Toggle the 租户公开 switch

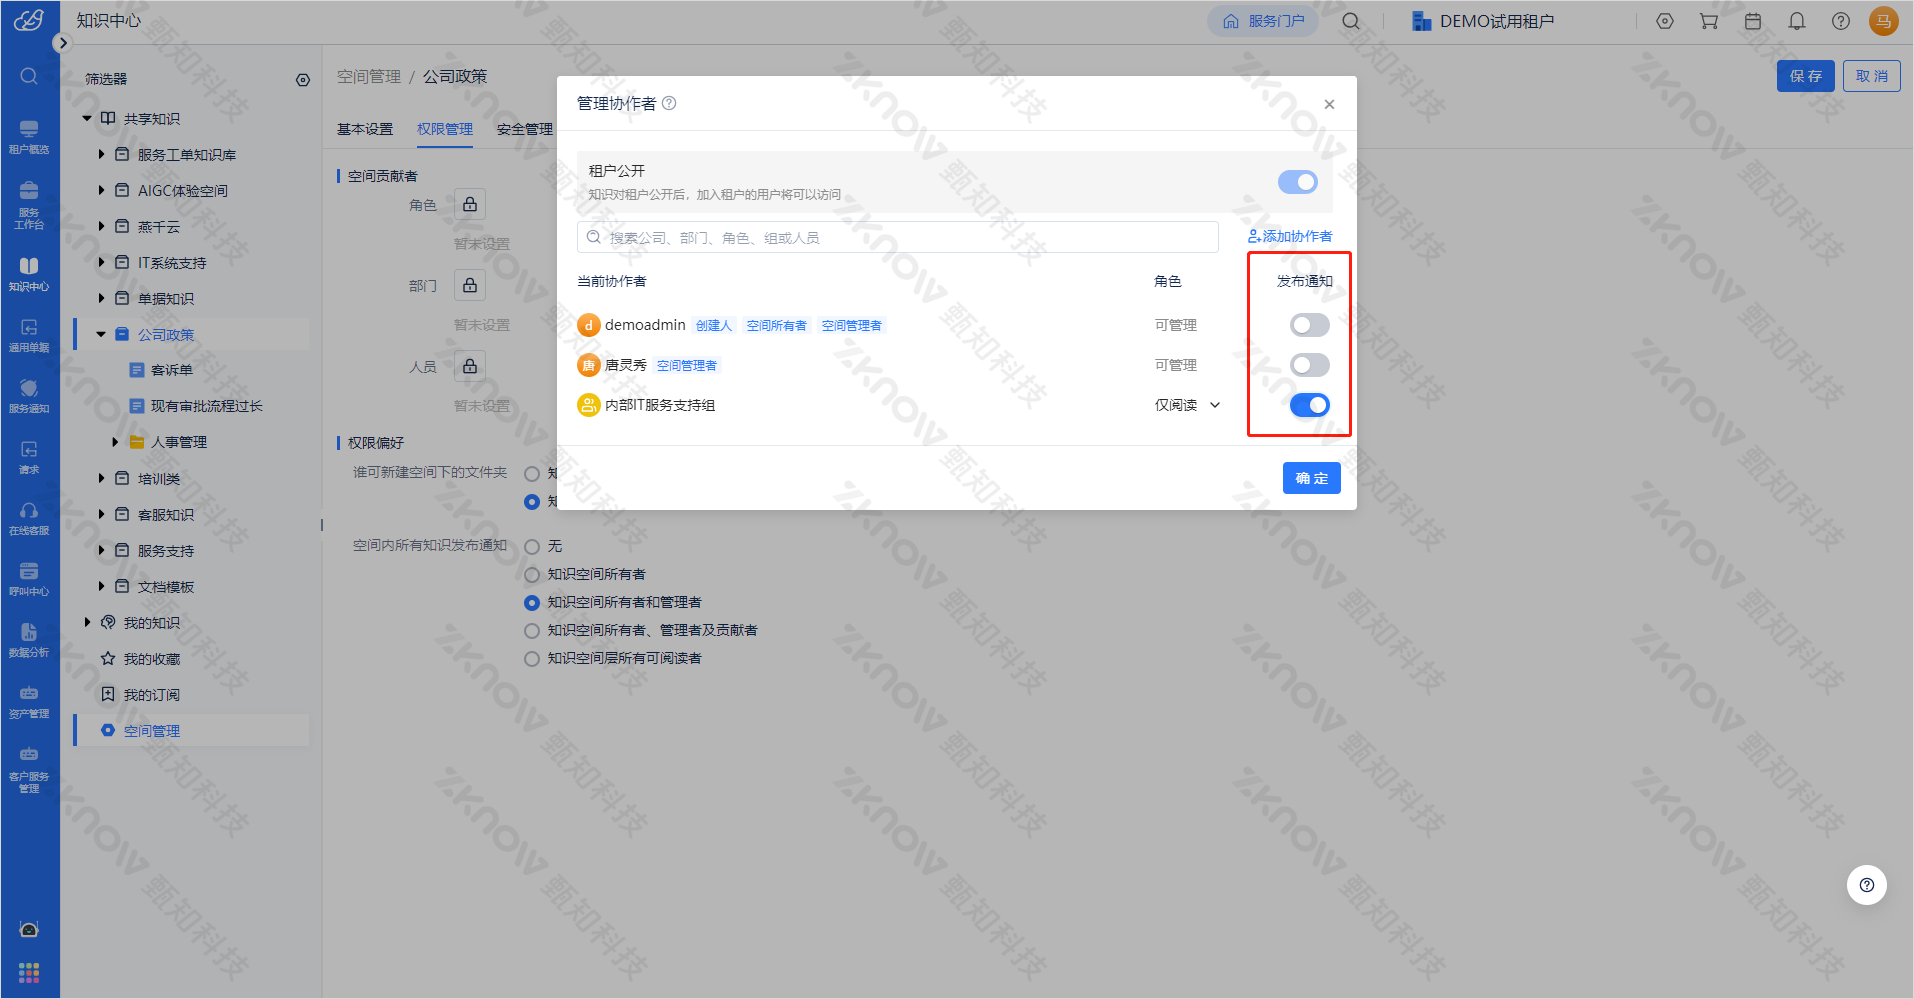point(1298,182)
